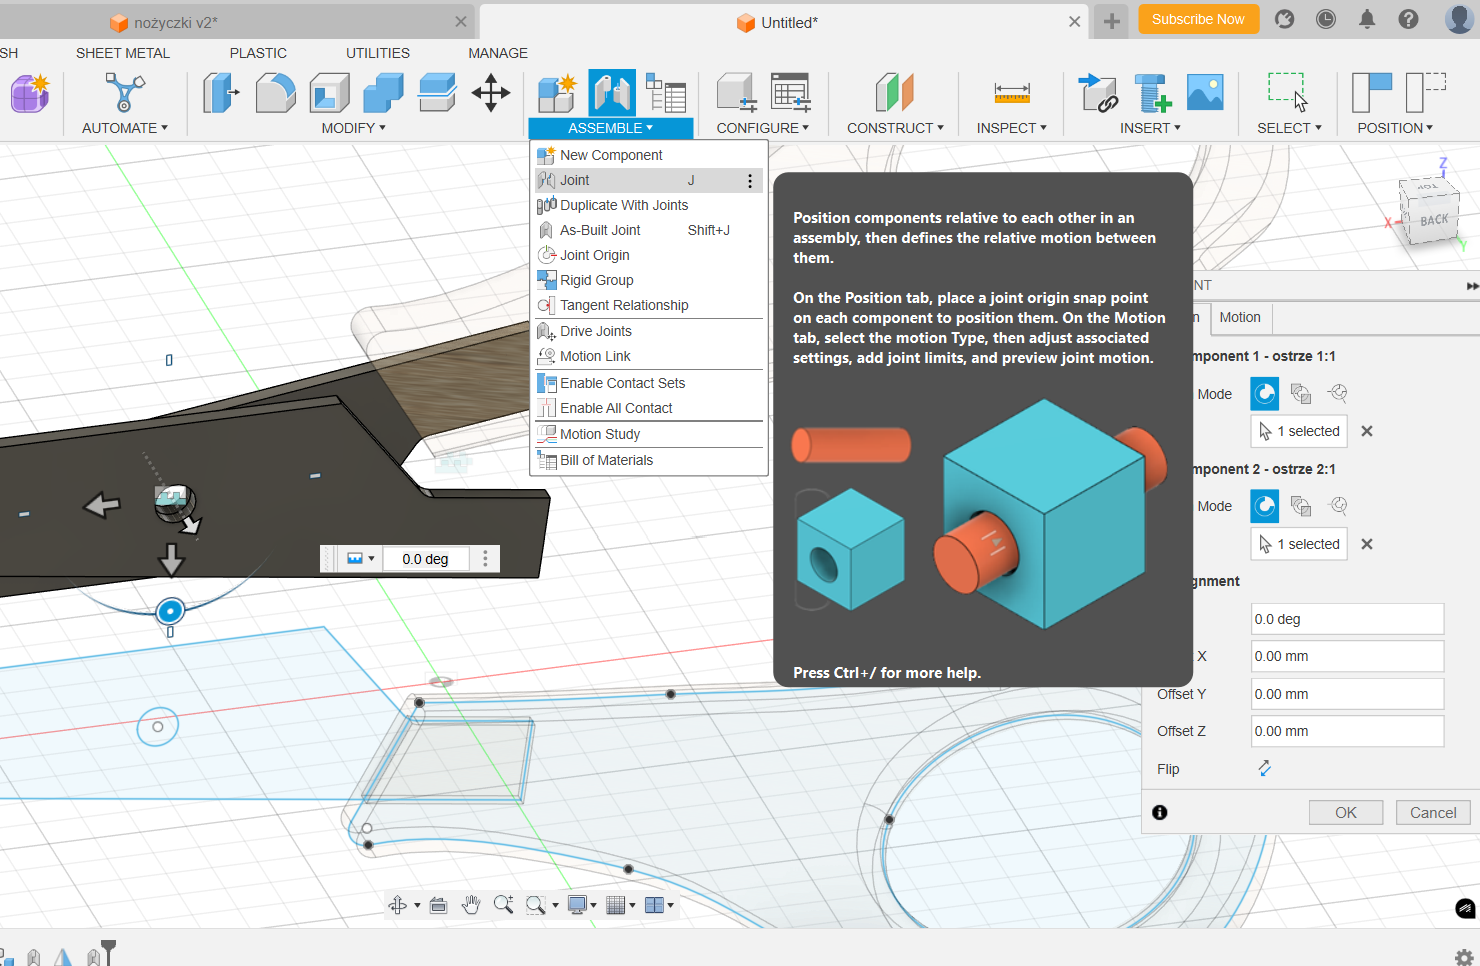The height and width of the screenshot is (966, 1480).
Task: Open the MODIFY dropdown menu
Action: pos(353,128)
